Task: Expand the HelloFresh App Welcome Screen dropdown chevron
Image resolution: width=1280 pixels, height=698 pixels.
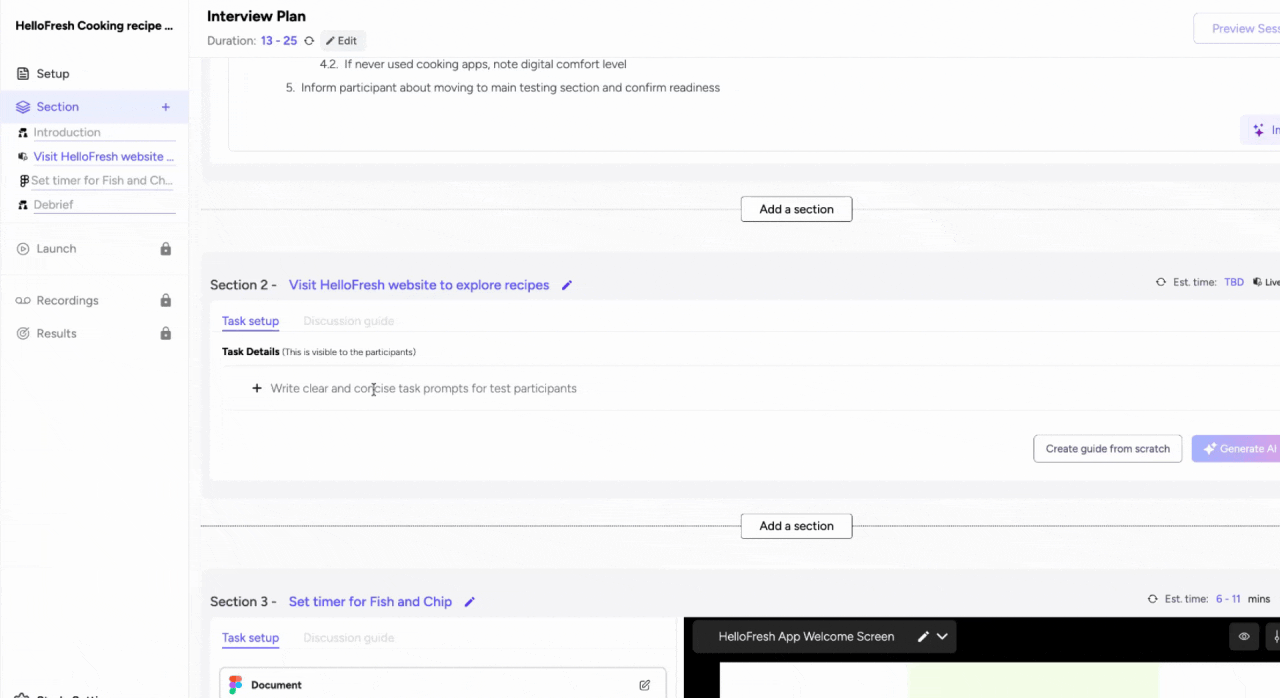Action: [x=941, y=636]
